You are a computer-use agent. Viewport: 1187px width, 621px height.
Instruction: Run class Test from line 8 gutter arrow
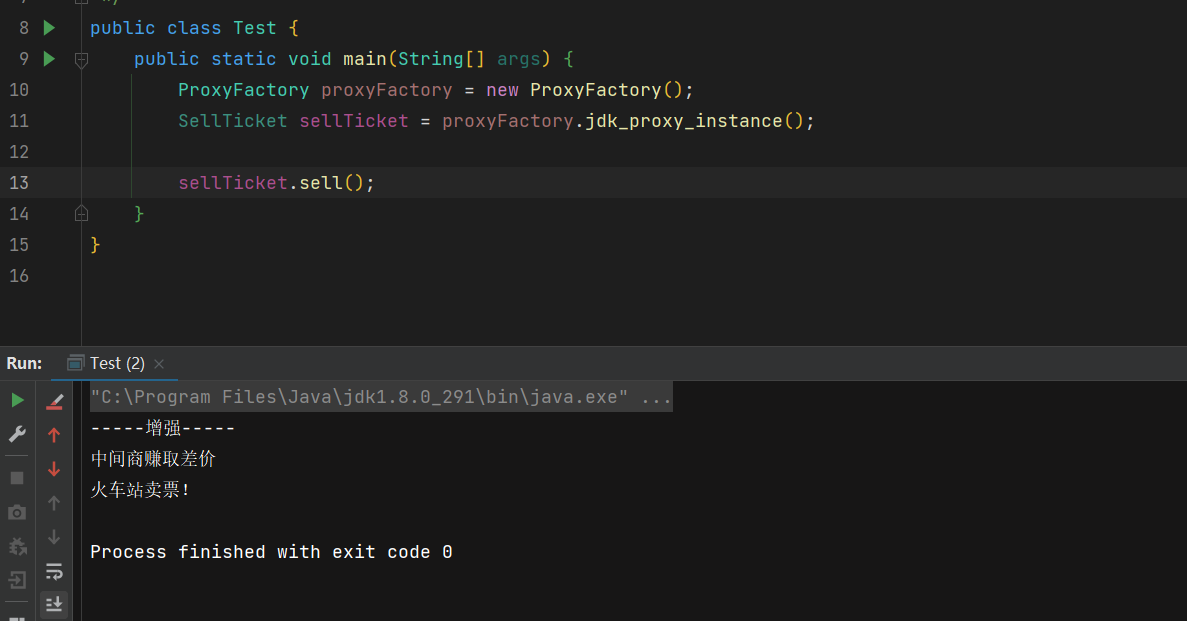pyautogui.click(x=49, y=28)
